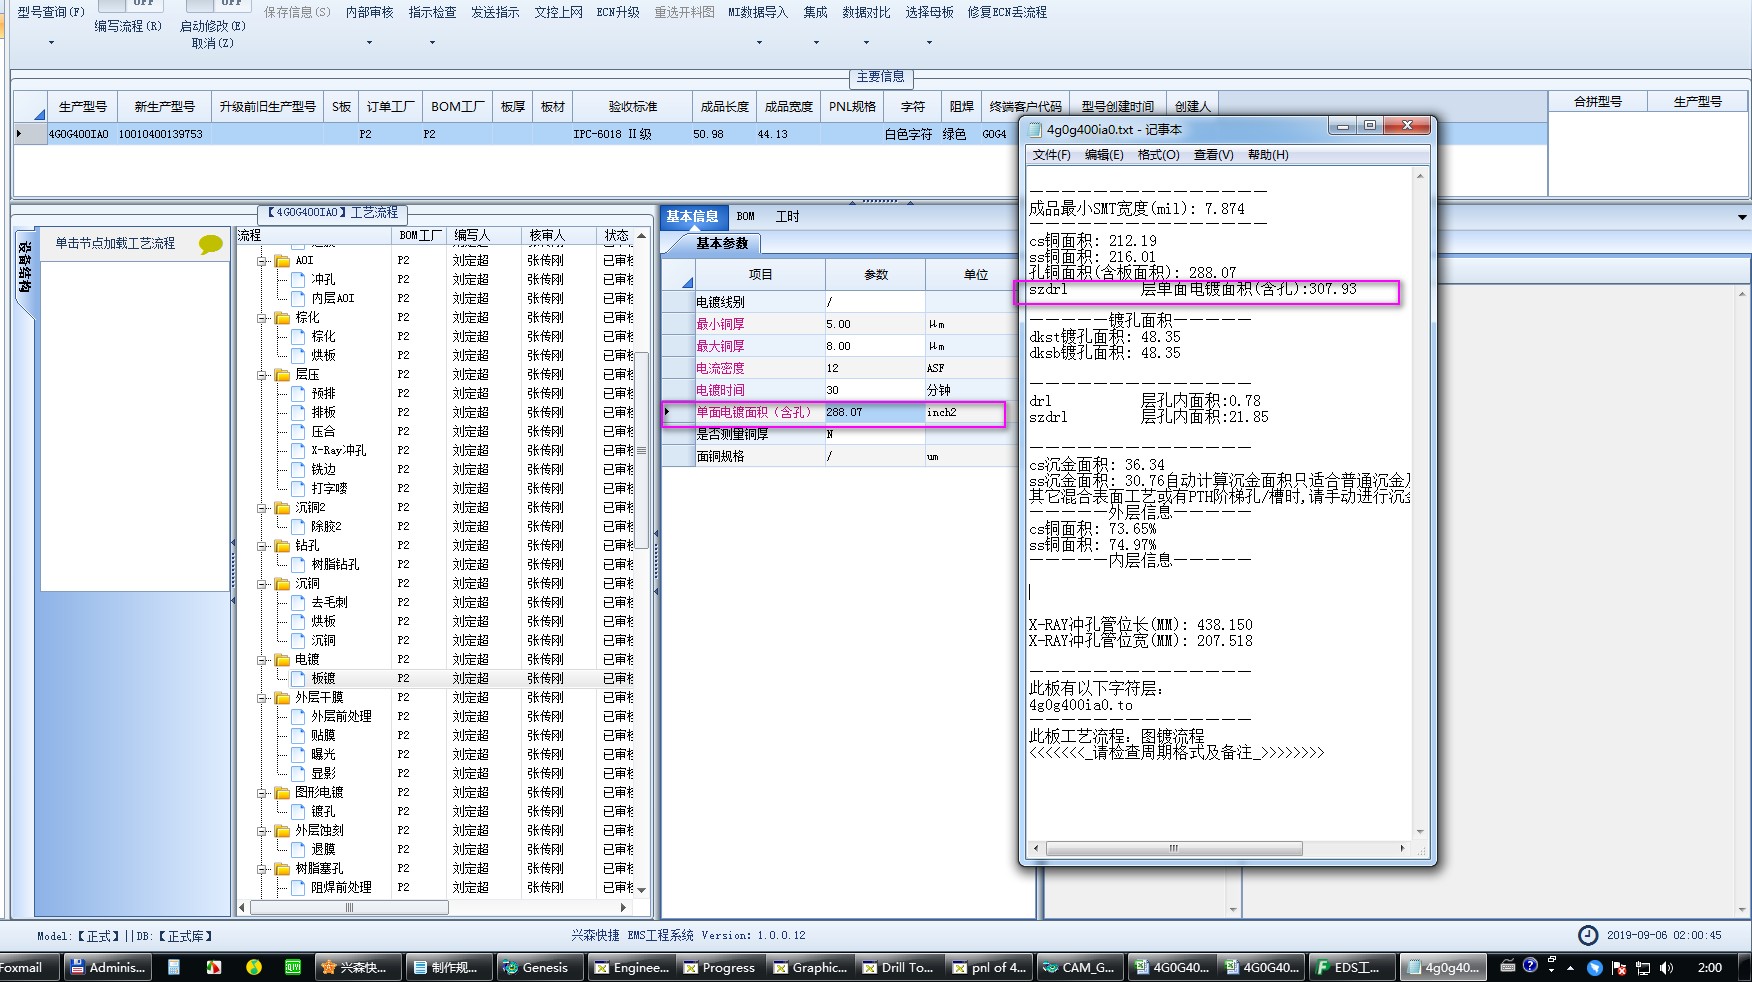Open the 编辑(E) menu in Notepad
The height and width of the screenshot is (982, 1752).
click(1104, 155)
